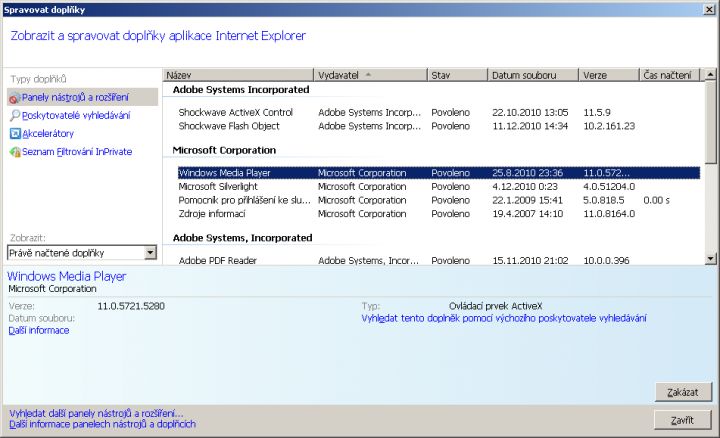Click the search providers magnifier icon

[x=15, y=115]
